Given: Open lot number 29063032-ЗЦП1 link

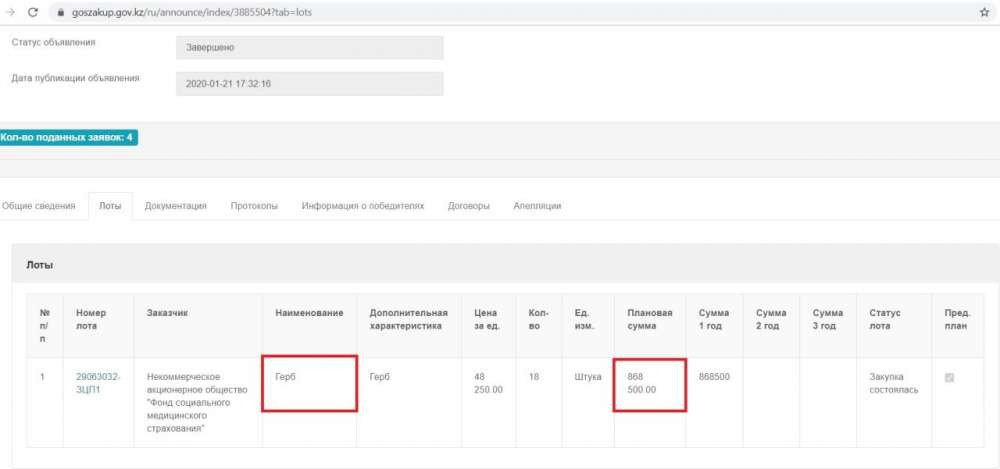Looking at the screenshot, I should [98, 383].
